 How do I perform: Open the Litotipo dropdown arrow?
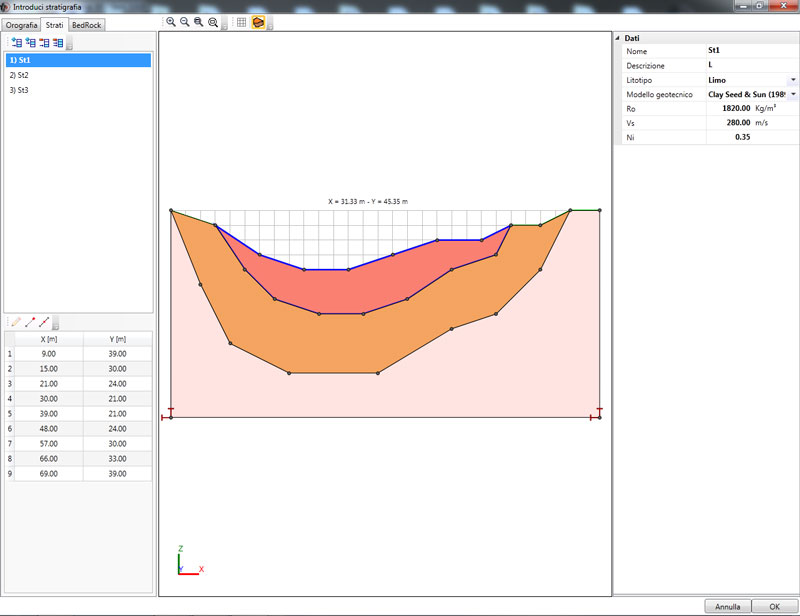coord(793,80)
